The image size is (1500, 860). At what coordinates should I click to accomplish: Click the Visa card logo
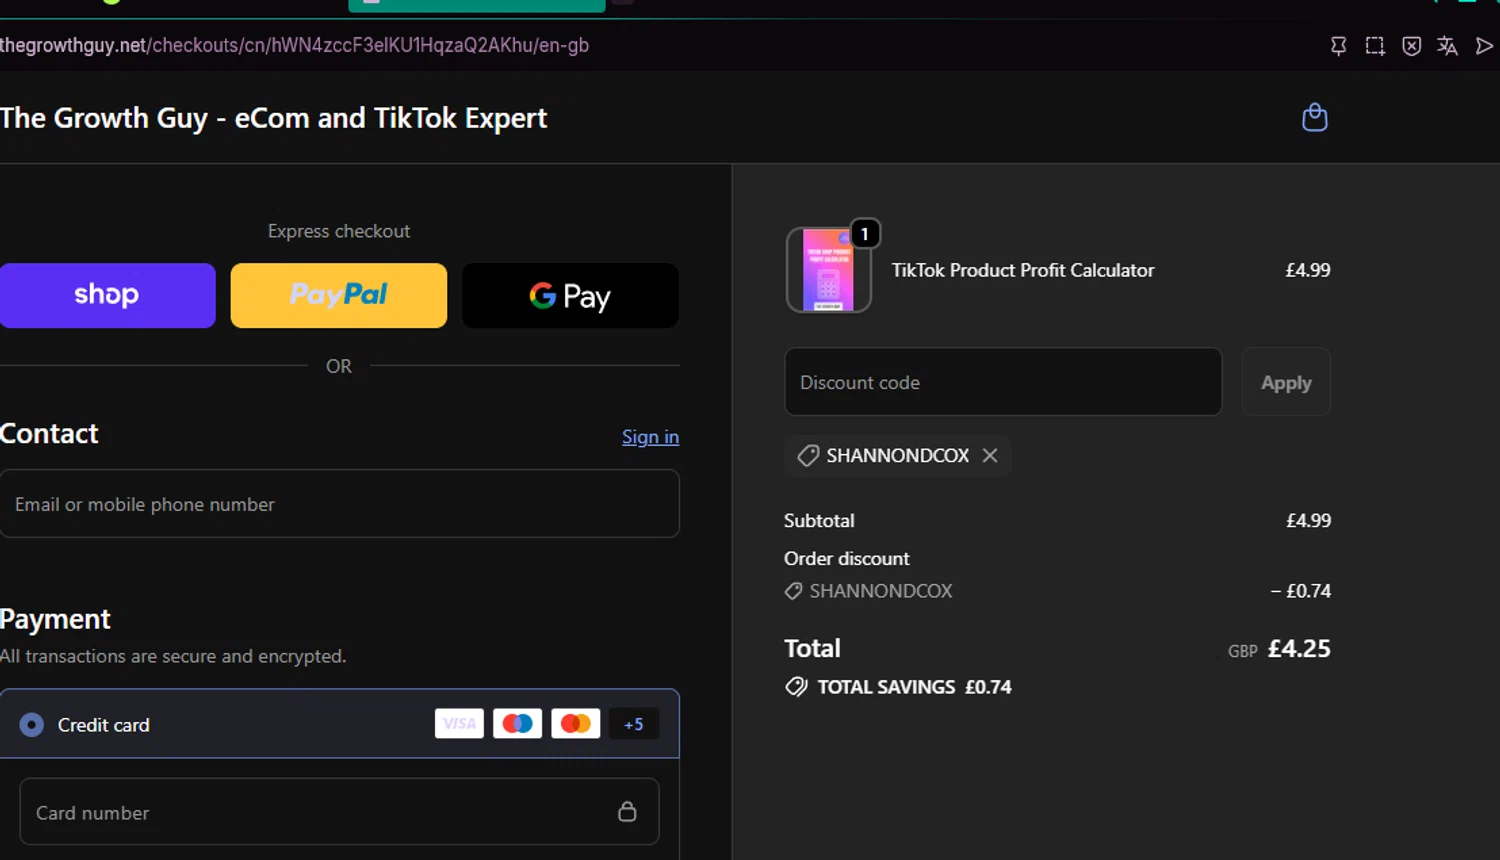tap(459, 724)
